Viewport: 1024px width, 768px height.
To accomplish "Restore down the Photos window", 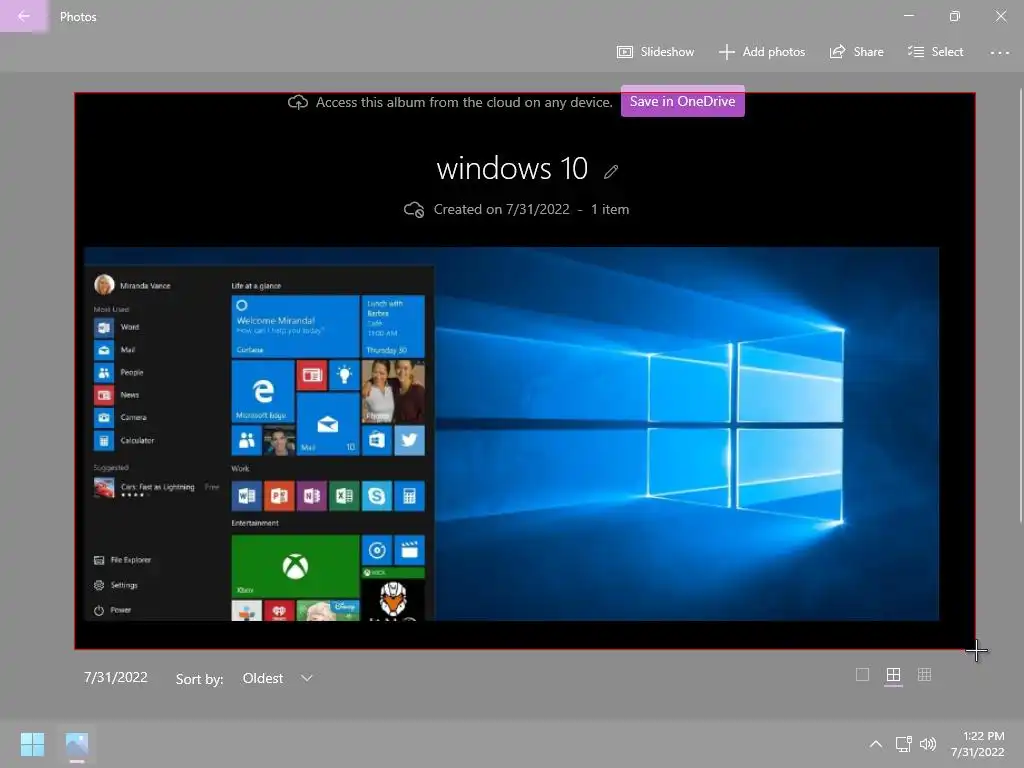I will pyautogui.click(x=955, y=16).
